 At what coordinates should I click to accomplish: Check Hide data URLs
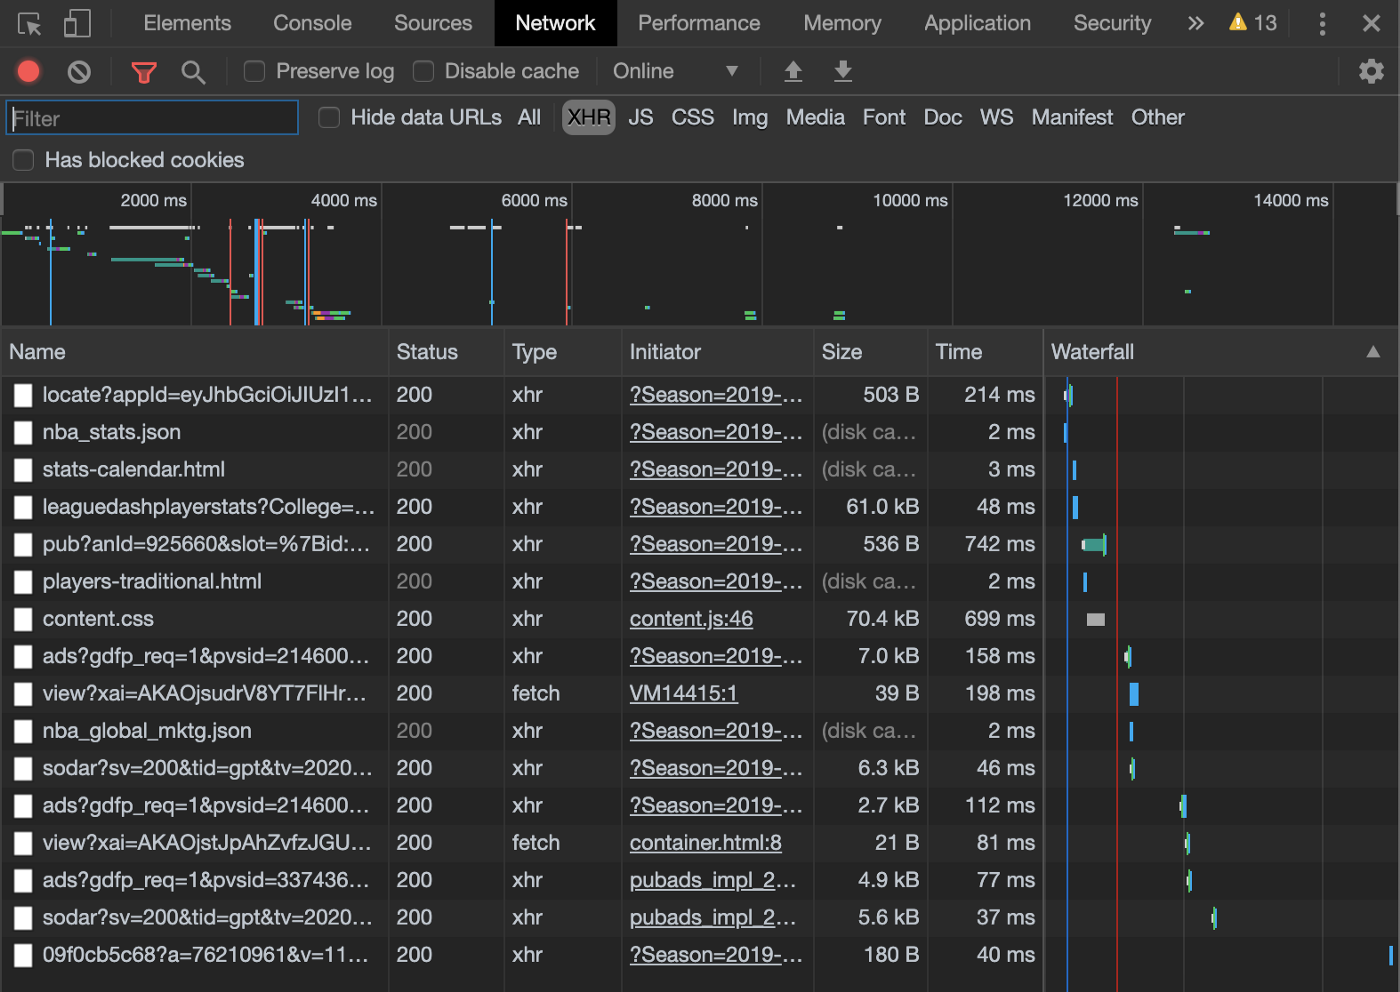[329, 118]
